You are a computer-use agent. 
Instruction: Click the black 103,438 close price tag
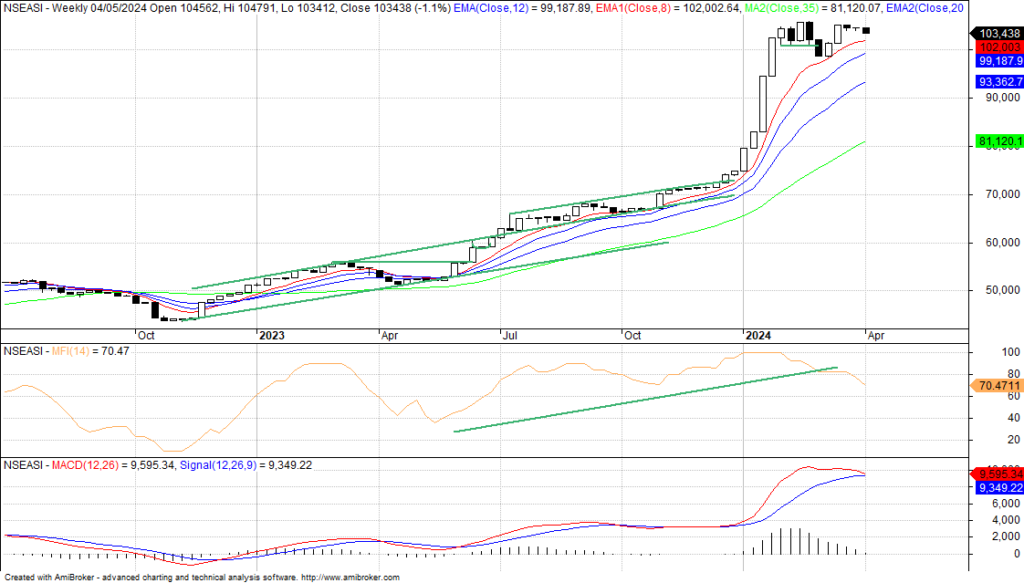[998, 34]
